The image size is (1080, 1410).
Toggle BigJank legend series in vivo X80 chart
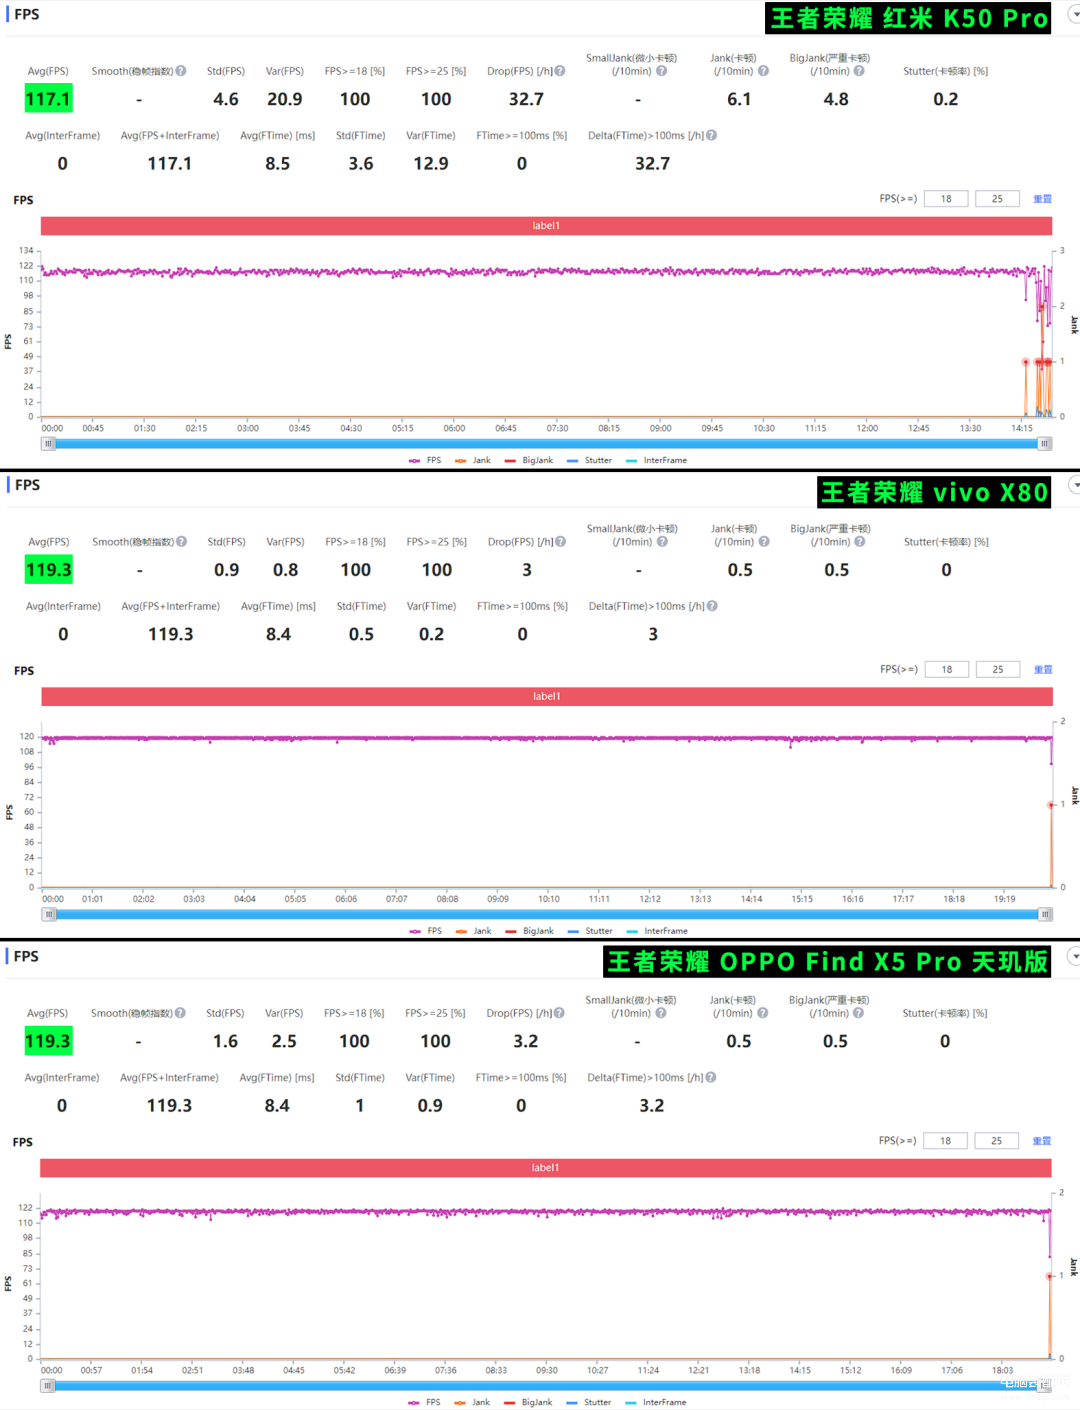[x=529, y=931]
